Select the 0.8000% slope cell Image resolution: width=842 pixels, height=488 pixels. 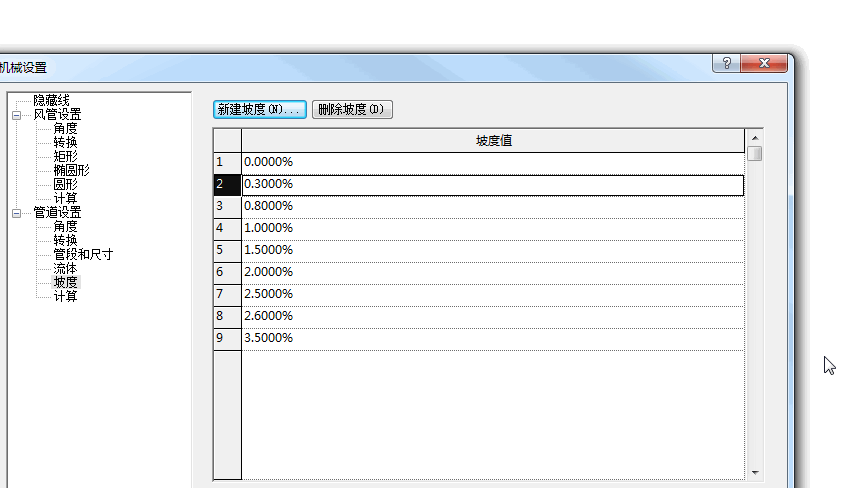coord(493,207)
